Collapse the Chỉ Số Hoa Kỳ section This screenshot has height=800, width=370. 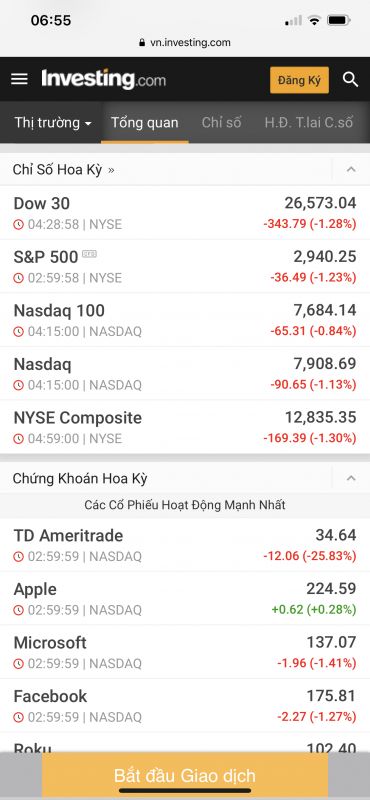click(351, 169)
